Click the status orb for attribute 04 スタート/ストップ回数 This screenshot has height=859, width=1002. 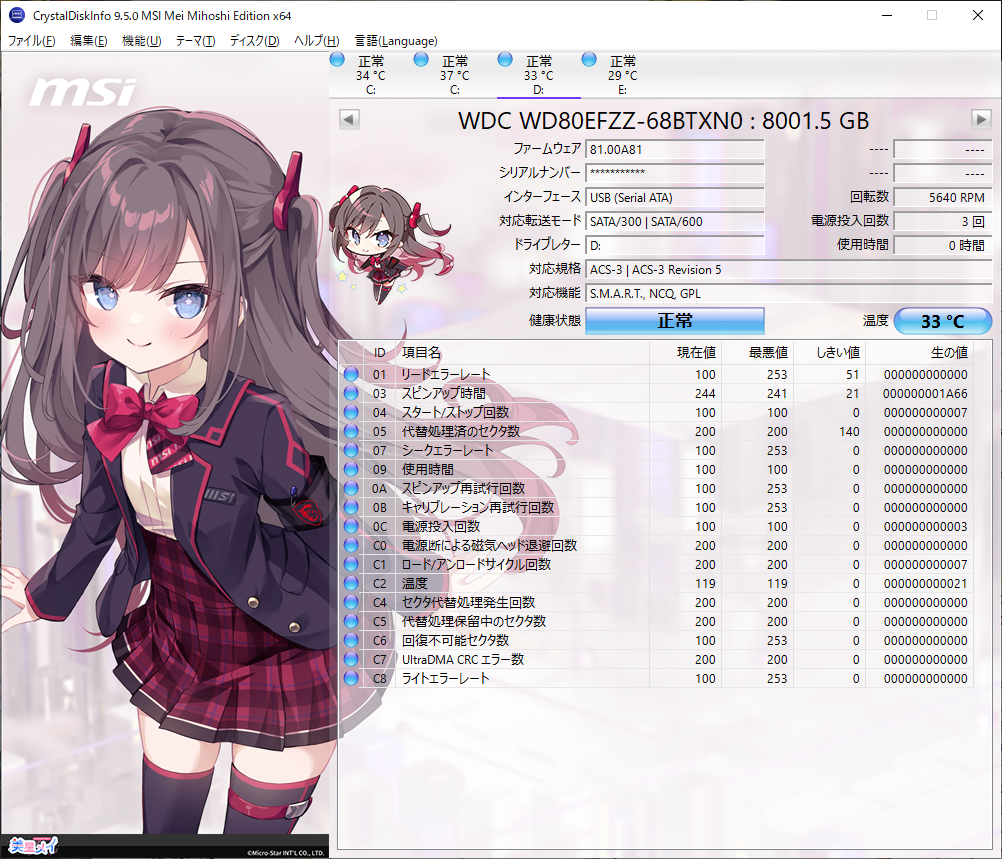click(x=351, y=412)
